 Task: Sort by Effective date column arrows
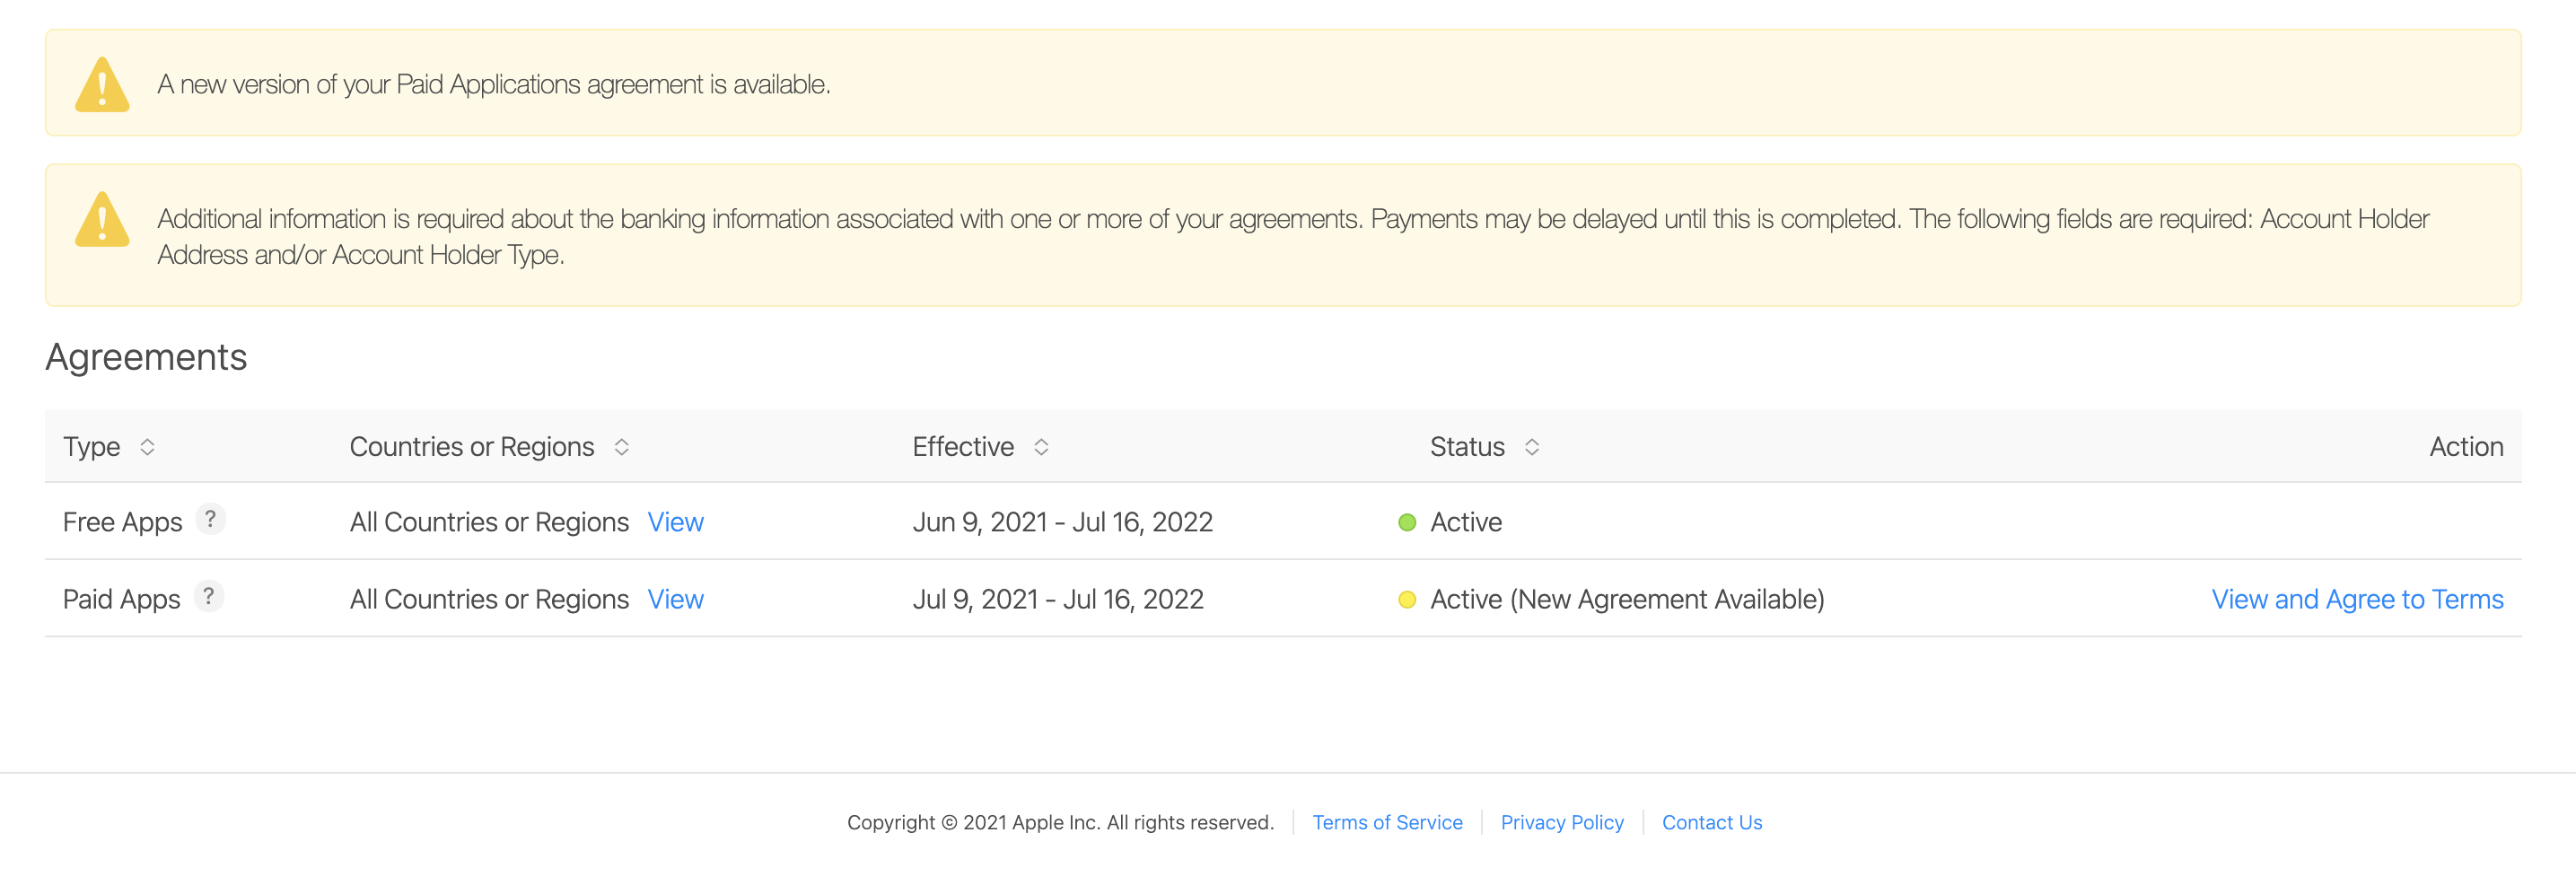pyautogui.click(x=1041, y=447)
